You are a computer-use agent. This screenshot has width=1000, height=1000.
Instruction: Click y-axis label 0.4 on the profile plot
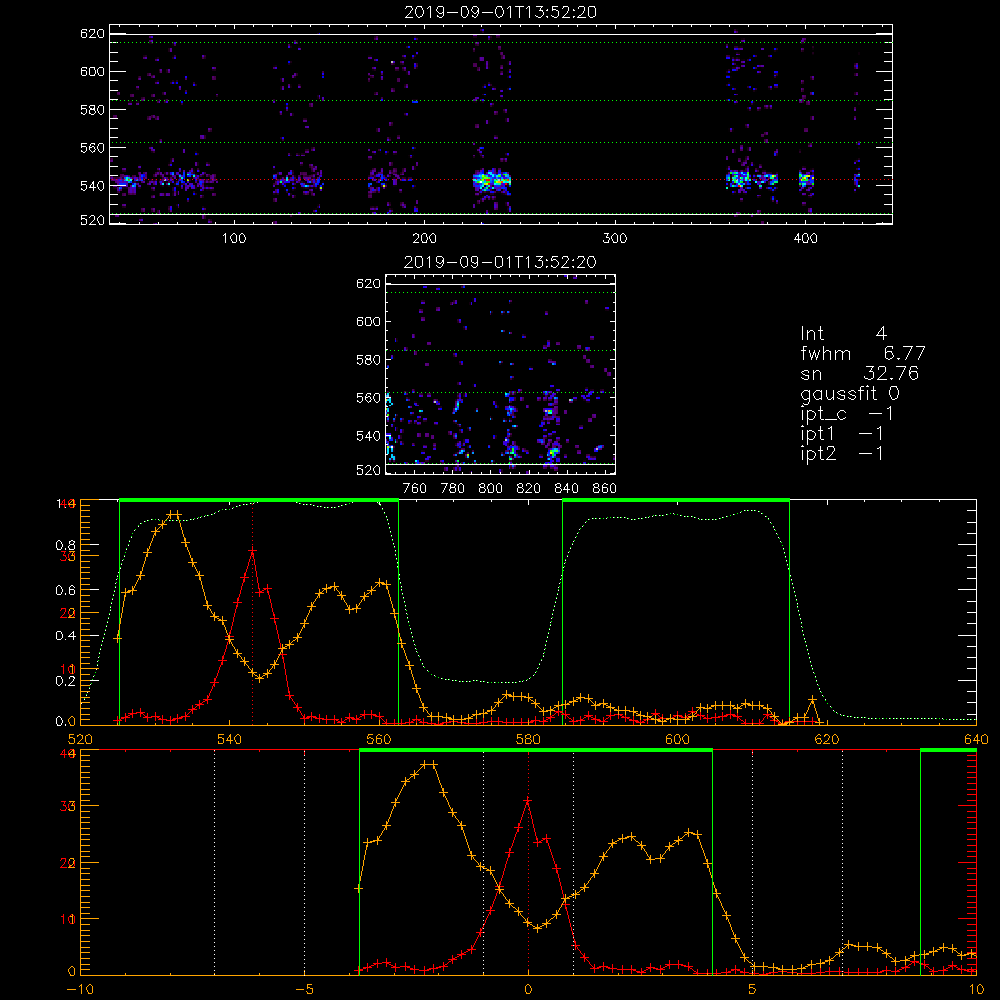tap(65, 636)
